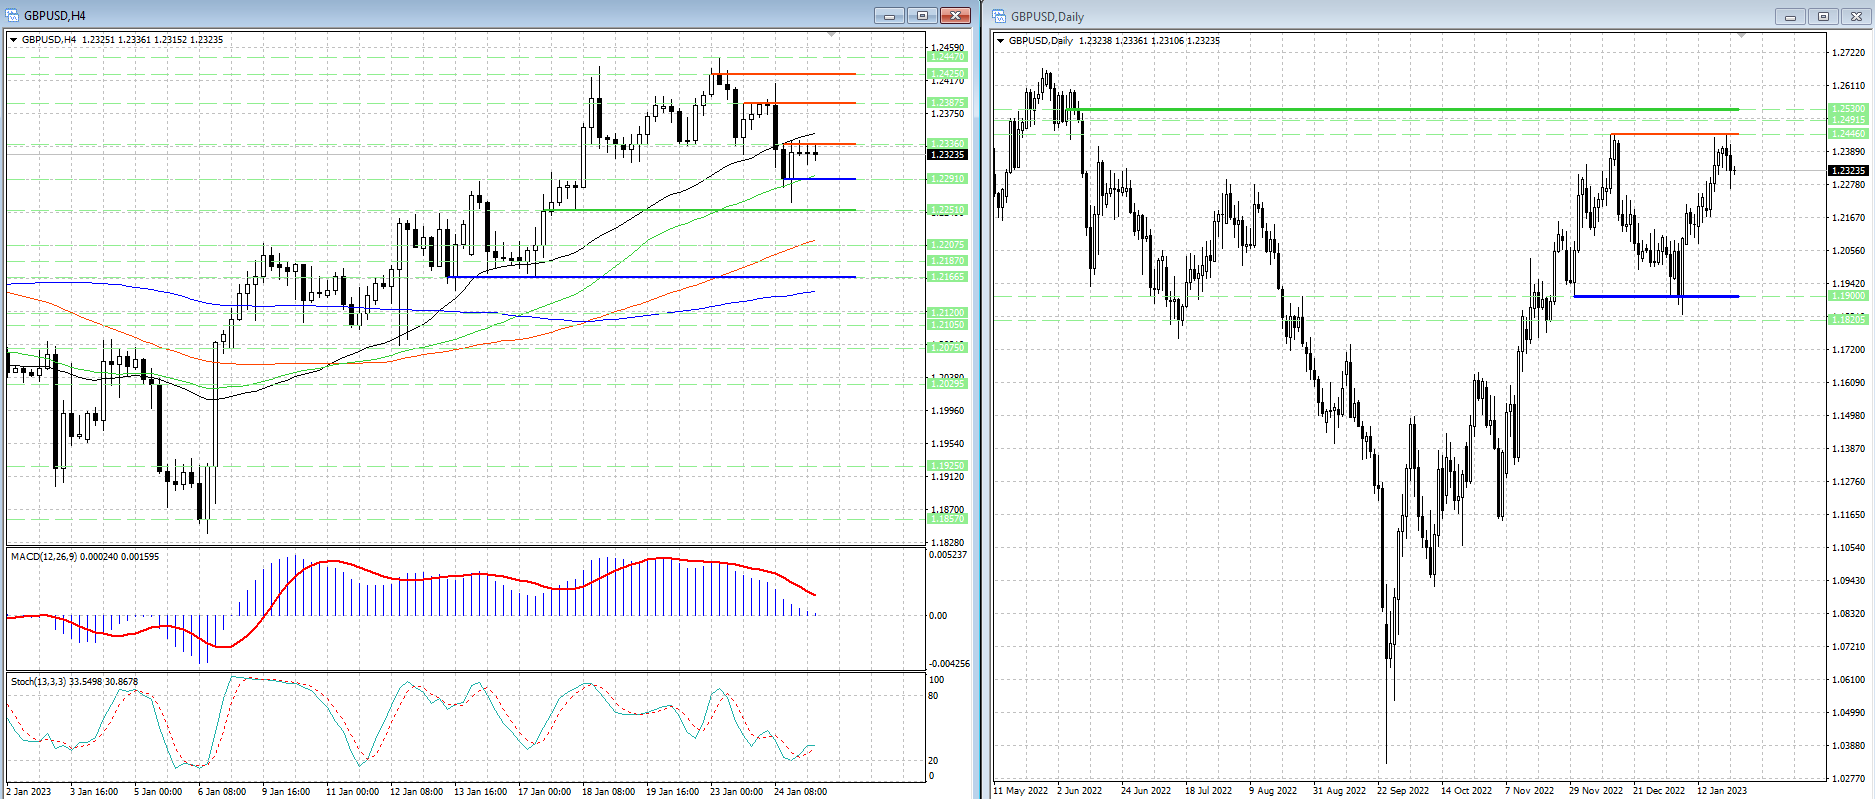Screen dimensions: 1875x799
Task: Select the green 1.25300 level line on Daily chart
Action: tap(1400, 109)
